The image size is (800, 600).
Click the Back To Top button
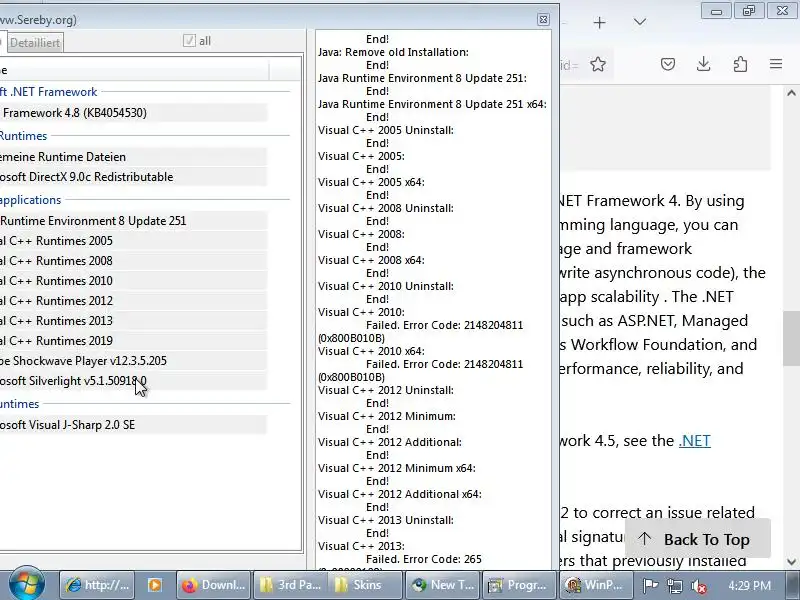pos(697,539)
